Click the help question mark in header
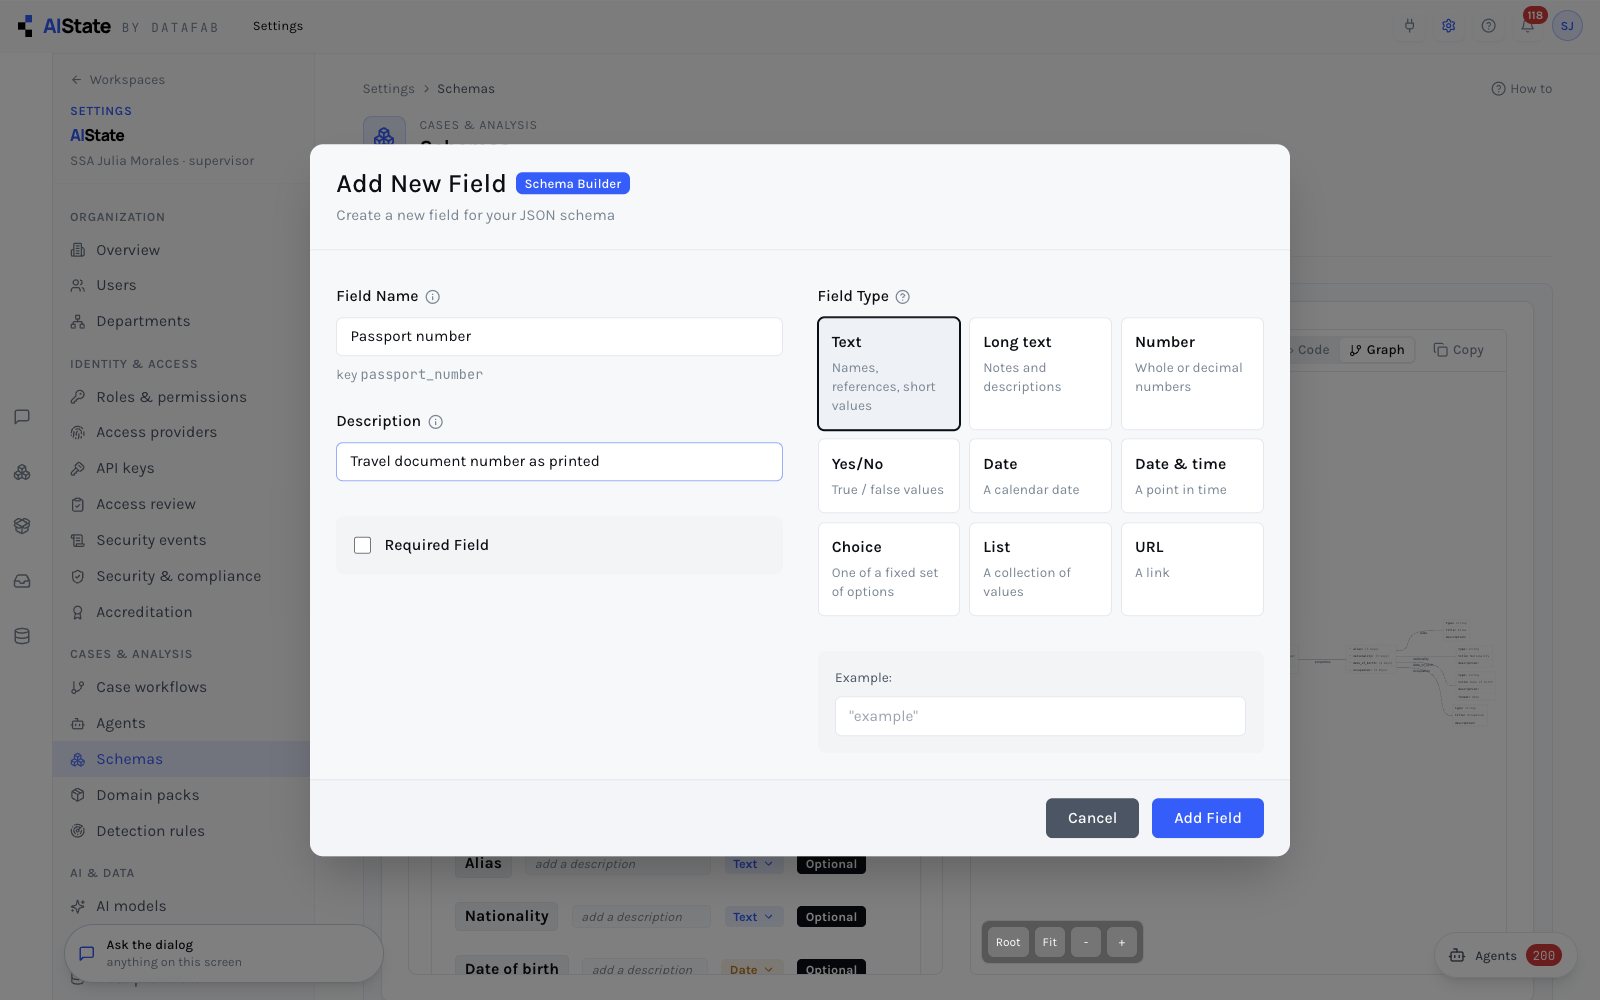 (1489, 26)
